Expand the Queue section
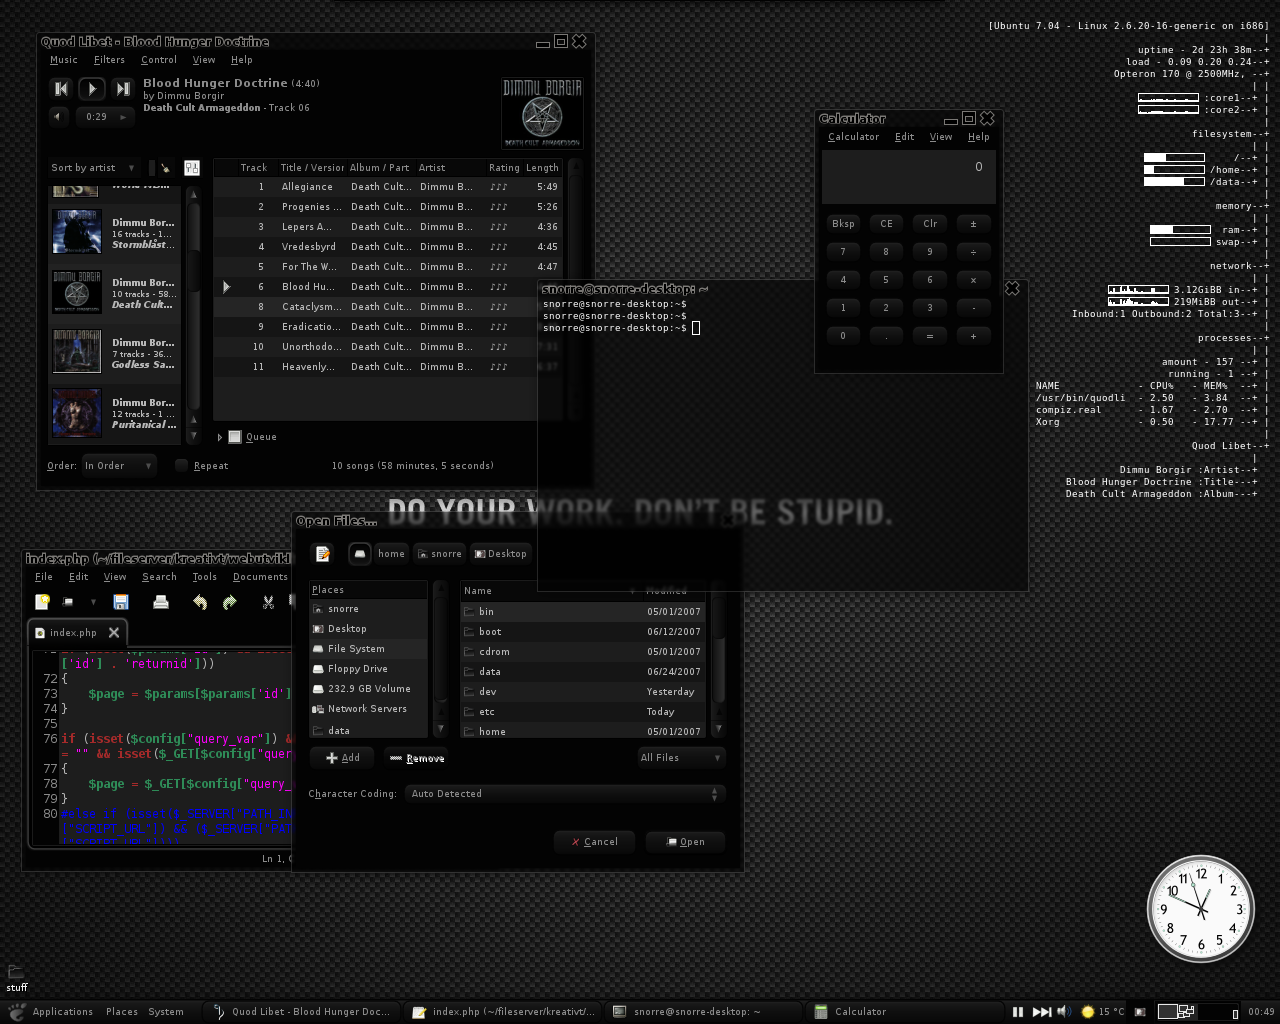 (220, 437)
